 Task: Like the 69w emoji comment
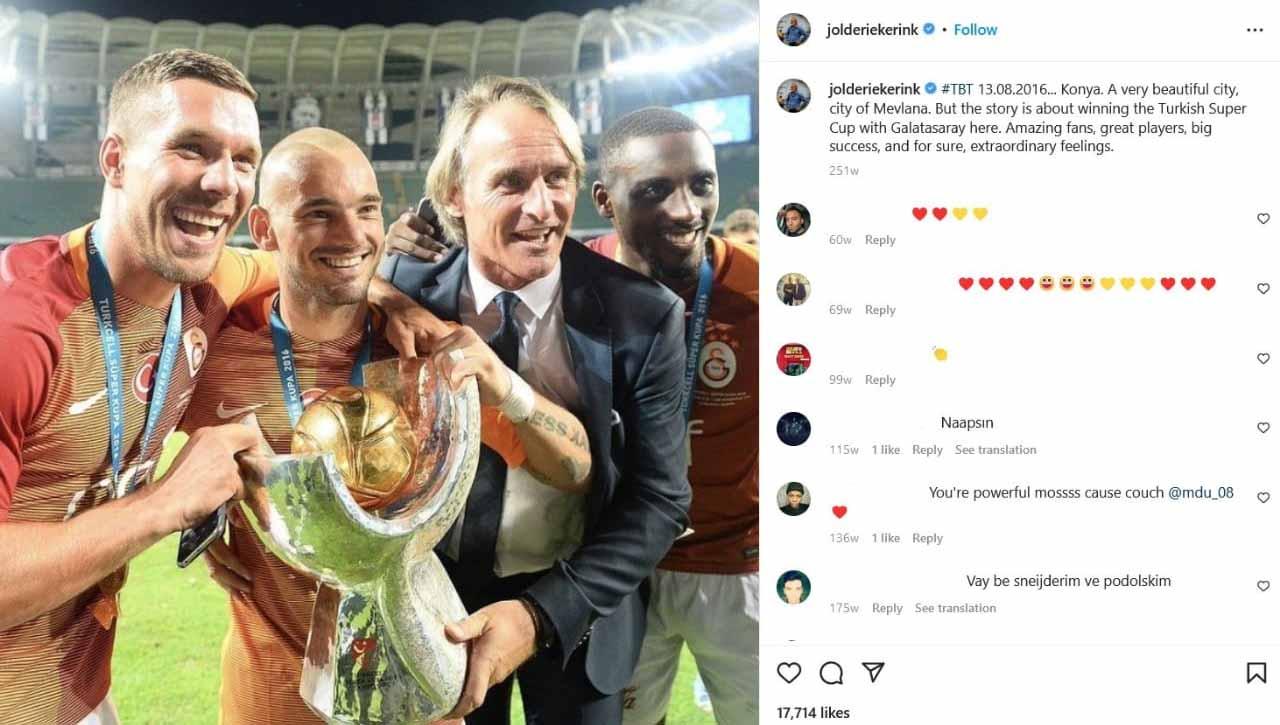coord(1263,288)
